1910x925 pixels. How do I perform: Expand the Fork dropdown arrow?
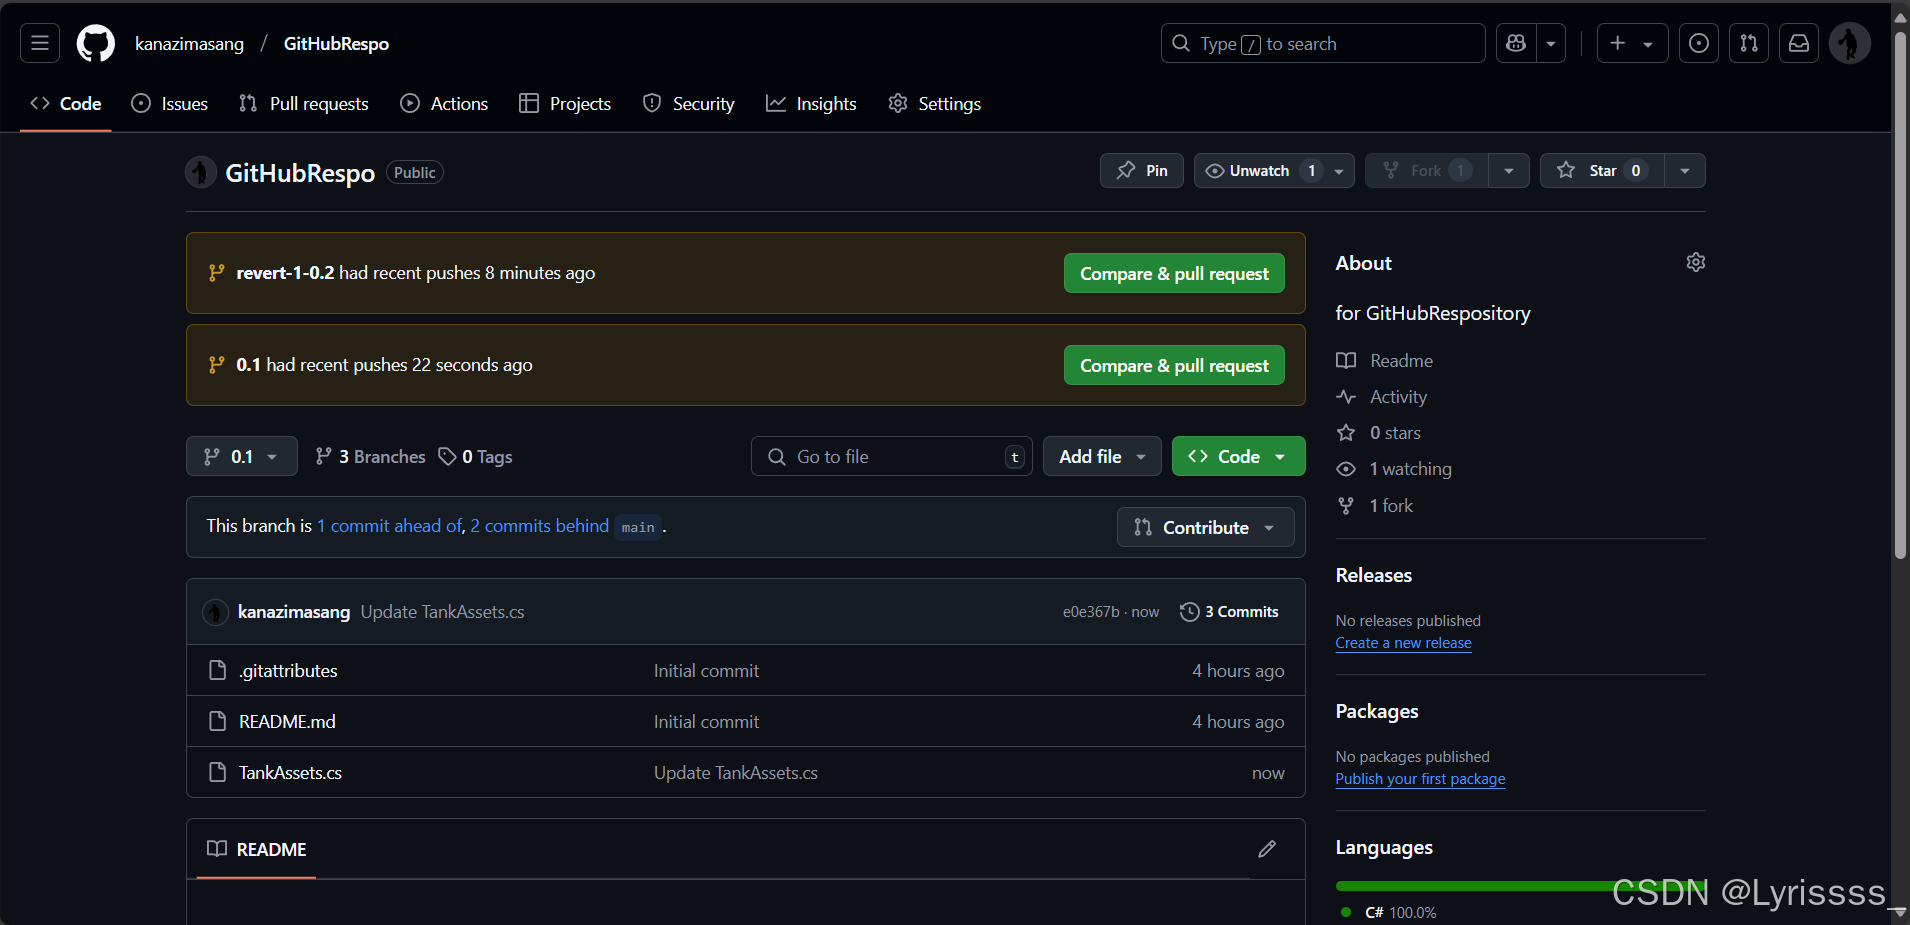click(x=1509, y=171)
